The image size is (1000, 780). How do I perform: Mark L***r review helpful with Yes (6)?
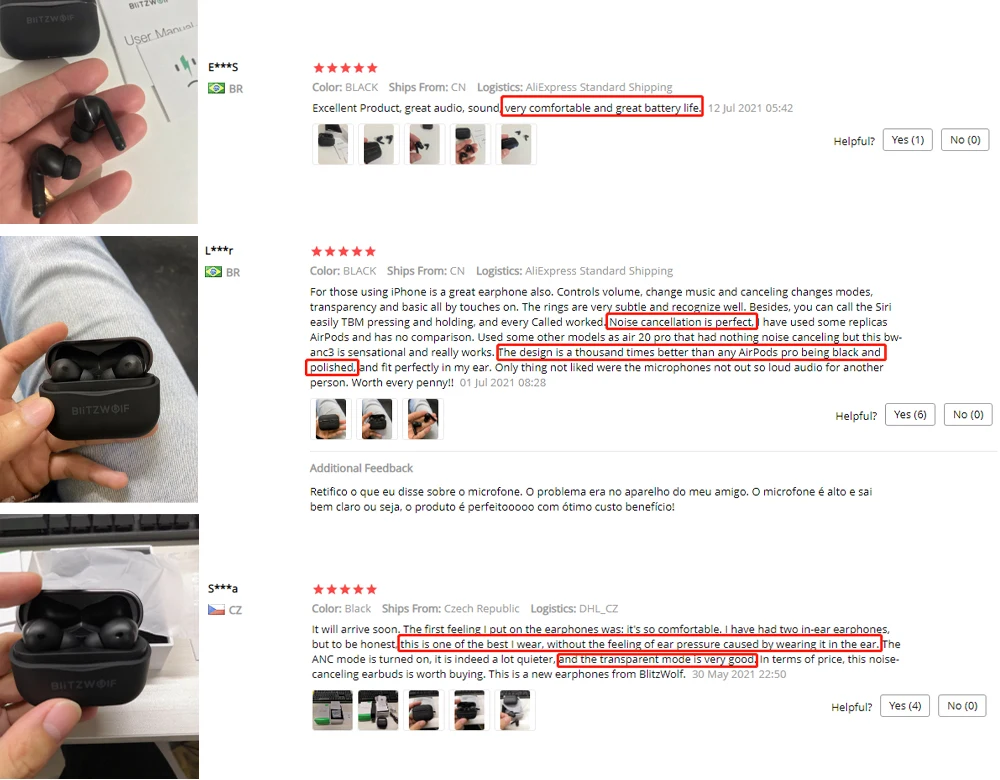pyautogui.click(x=910, y=415)
